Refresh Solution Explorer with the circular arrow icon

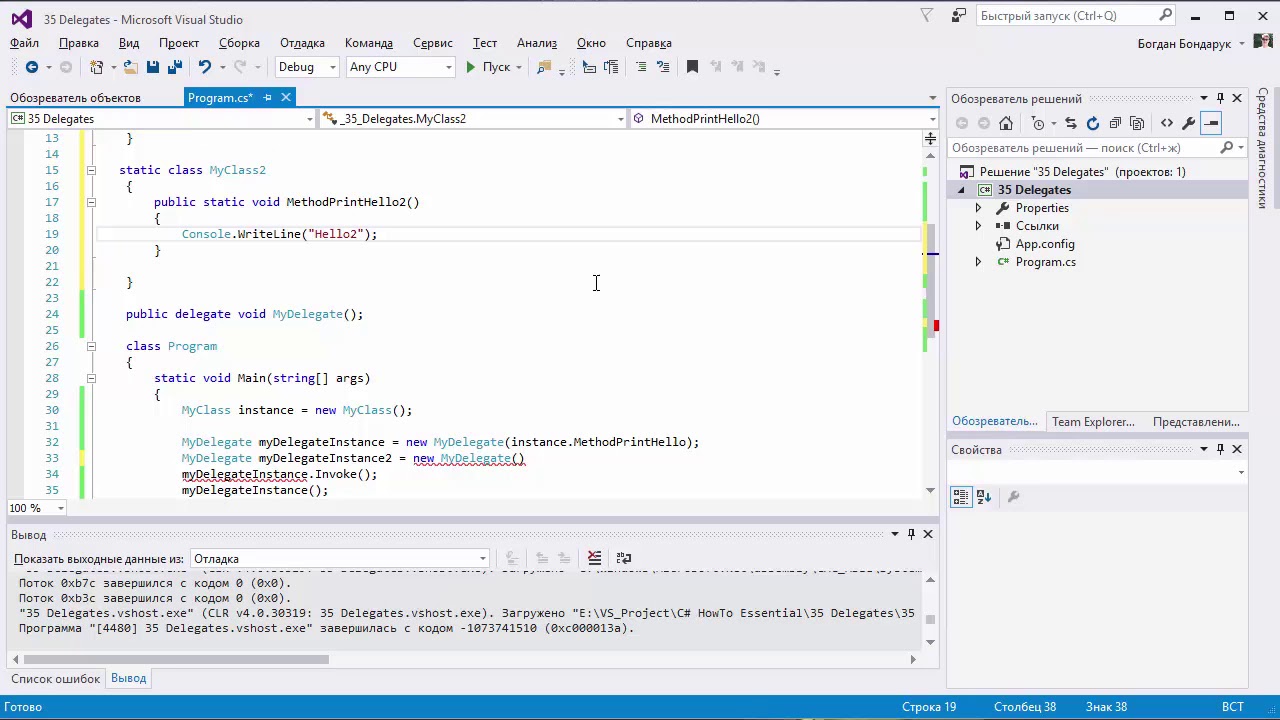coord(1093,123)
